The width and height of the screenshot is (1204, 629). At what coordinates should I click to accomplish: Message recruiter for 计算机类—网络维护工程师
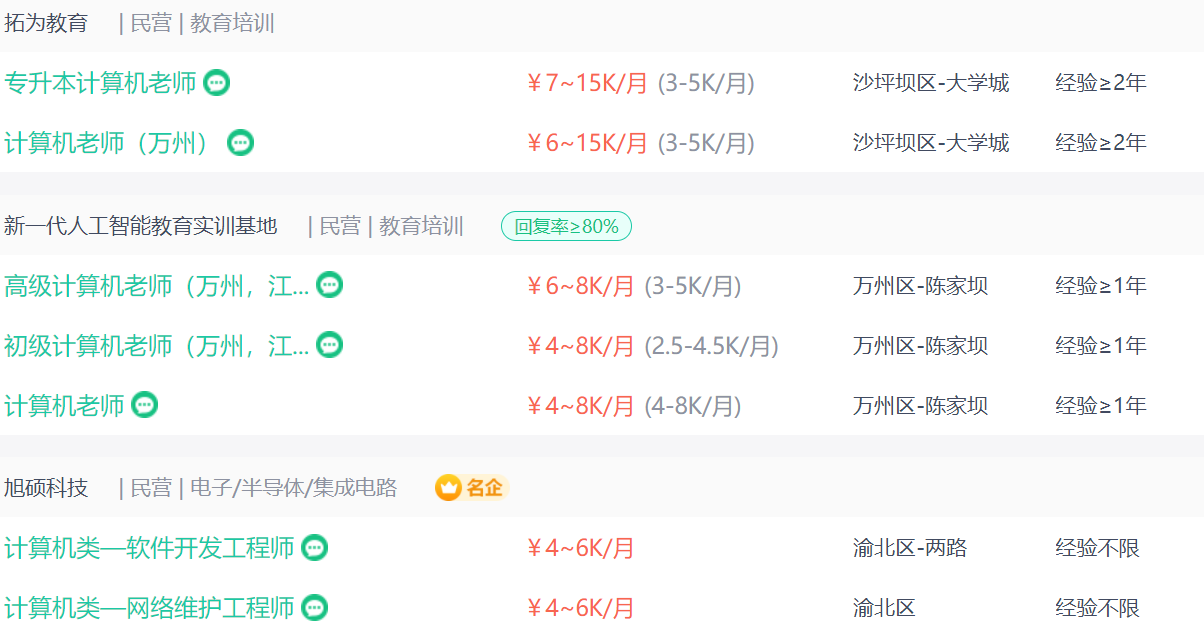pyautogui.click(x=315, y=607)
